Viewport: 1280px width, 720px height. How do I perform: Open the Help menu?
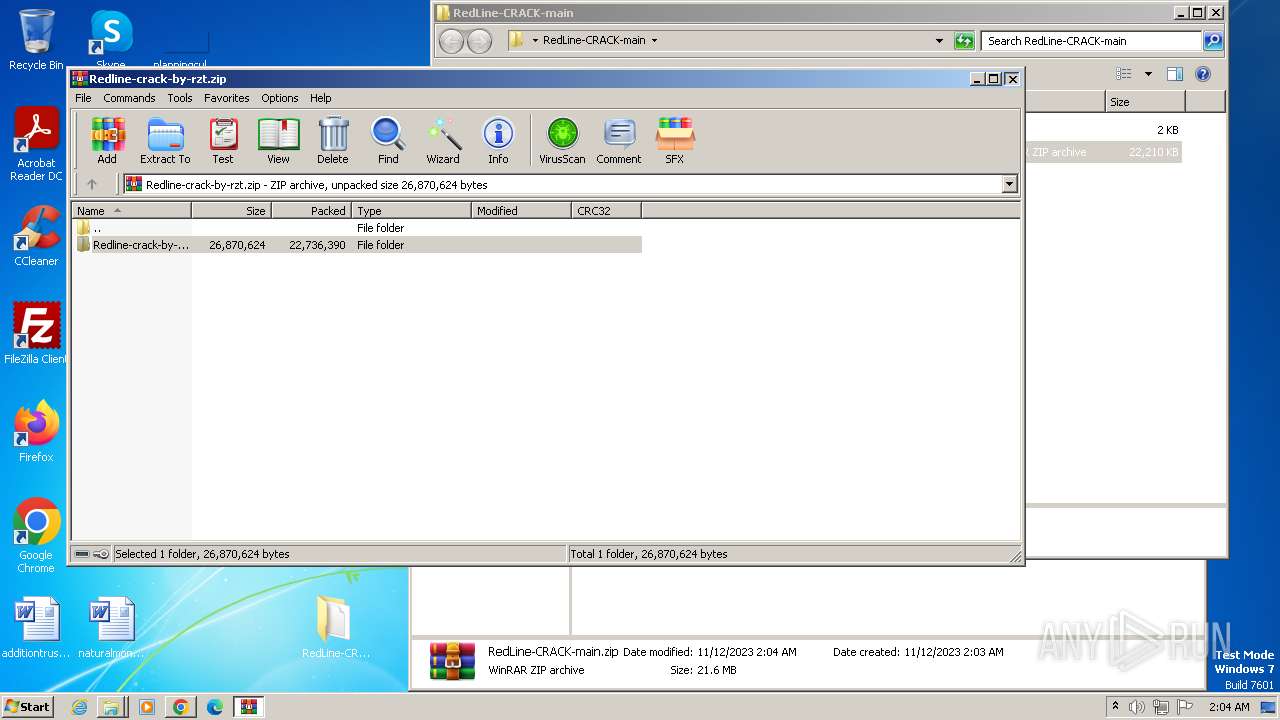[x=321, y=98]
